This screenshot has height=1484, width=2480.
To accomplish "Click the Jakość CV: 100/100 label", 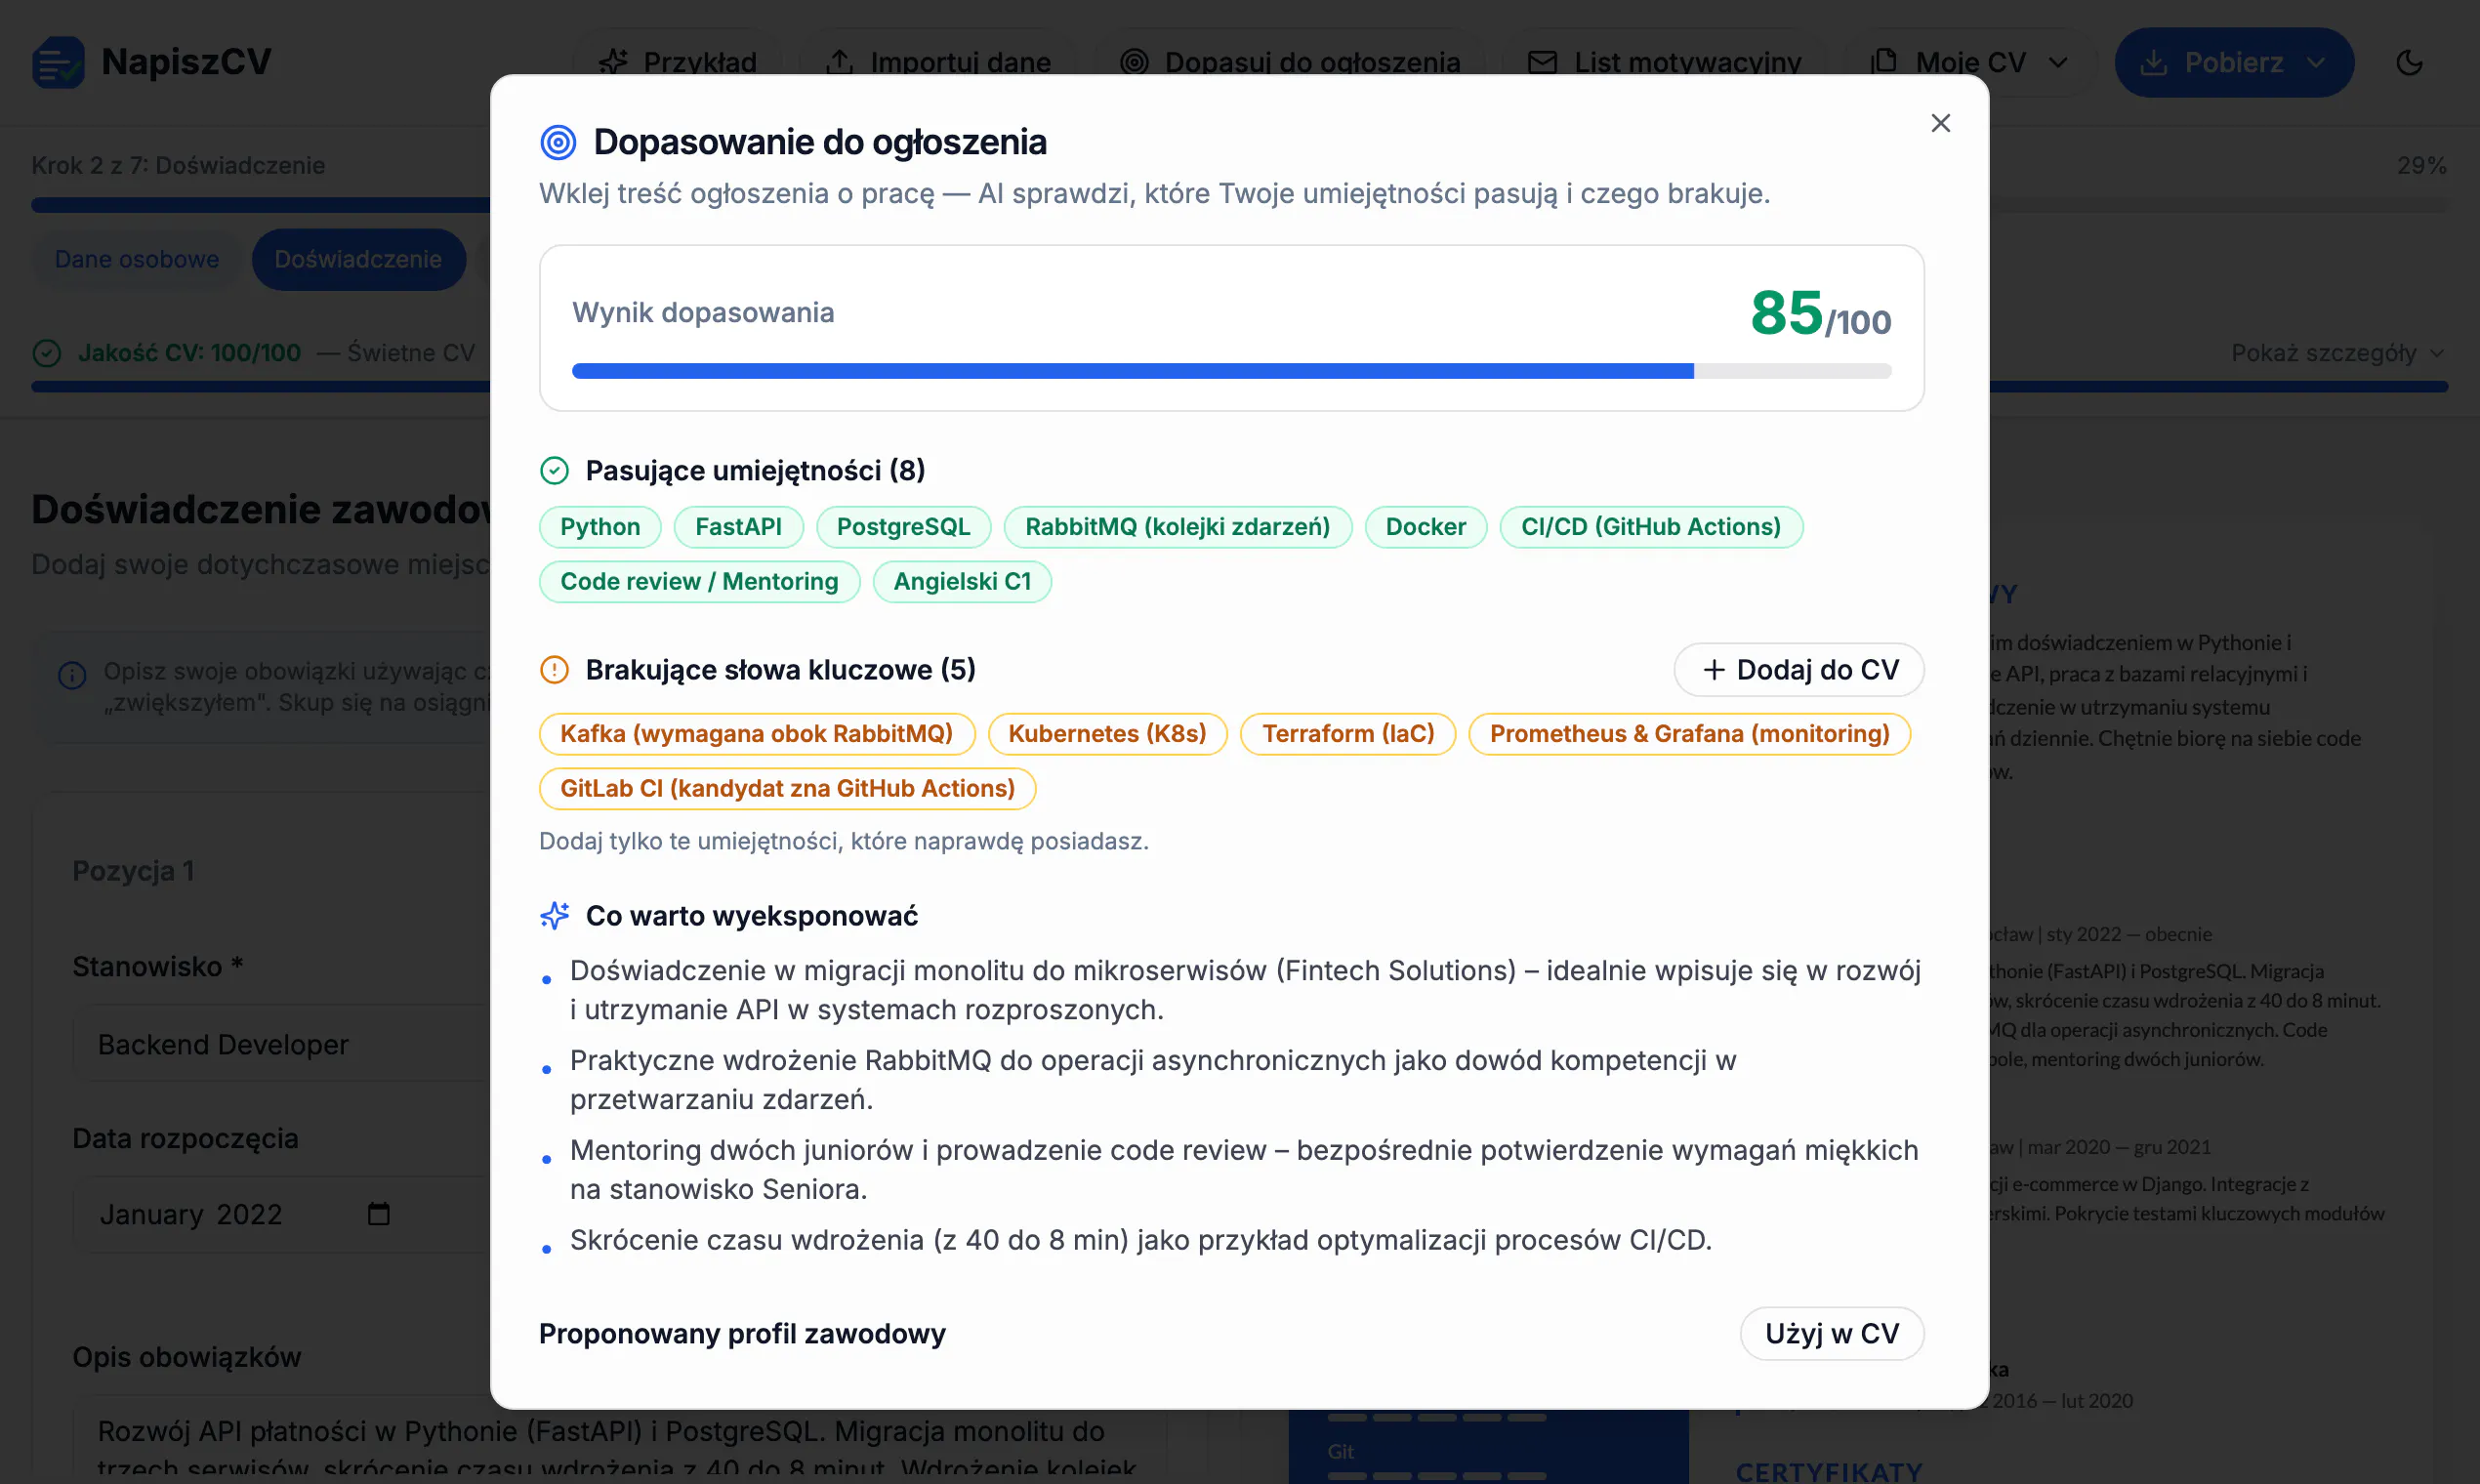I will point(189,353).
